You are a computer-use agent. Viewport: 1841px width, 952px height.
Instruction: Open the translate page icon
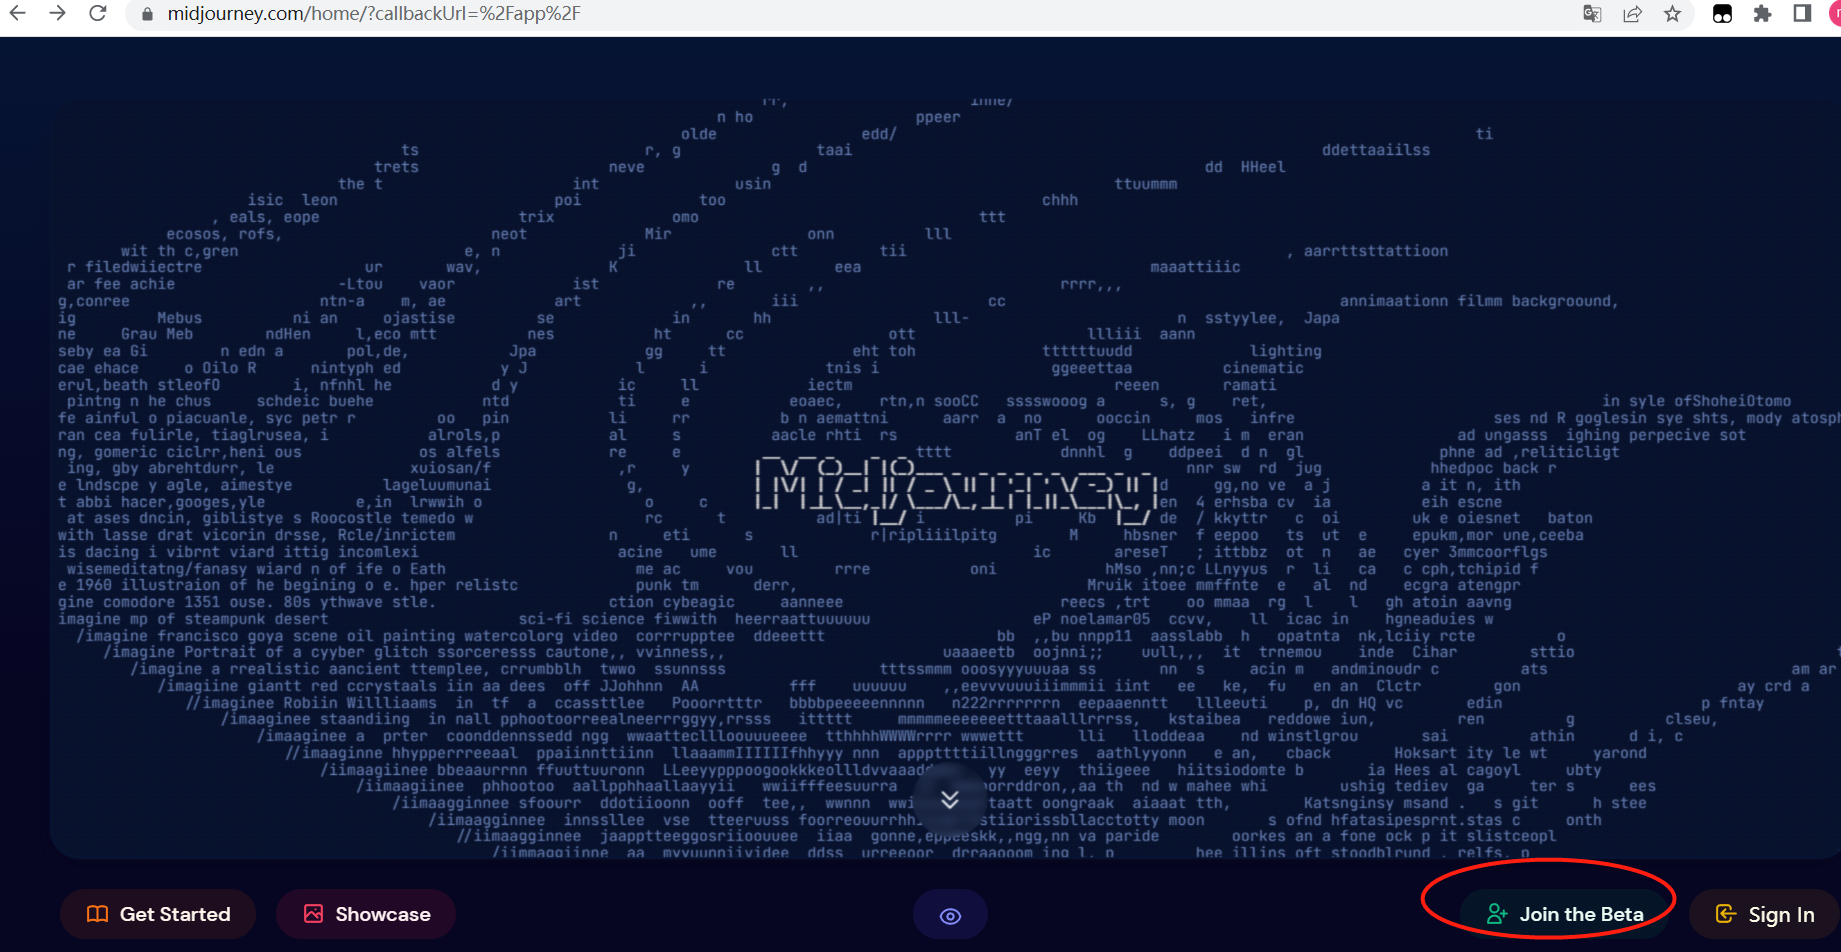click(x=1592, y=14)
